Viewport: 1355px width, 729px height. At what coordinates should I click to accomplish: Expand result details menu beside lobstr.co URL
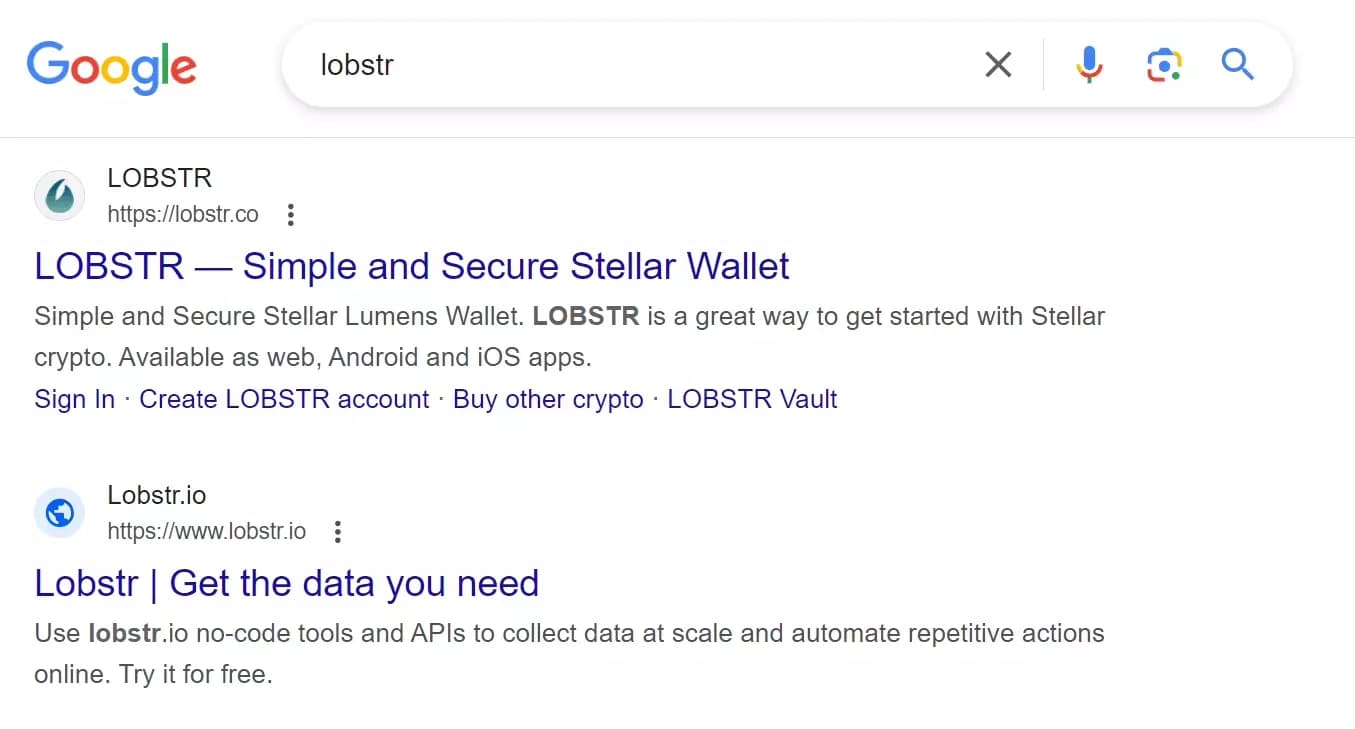[289, 214]
